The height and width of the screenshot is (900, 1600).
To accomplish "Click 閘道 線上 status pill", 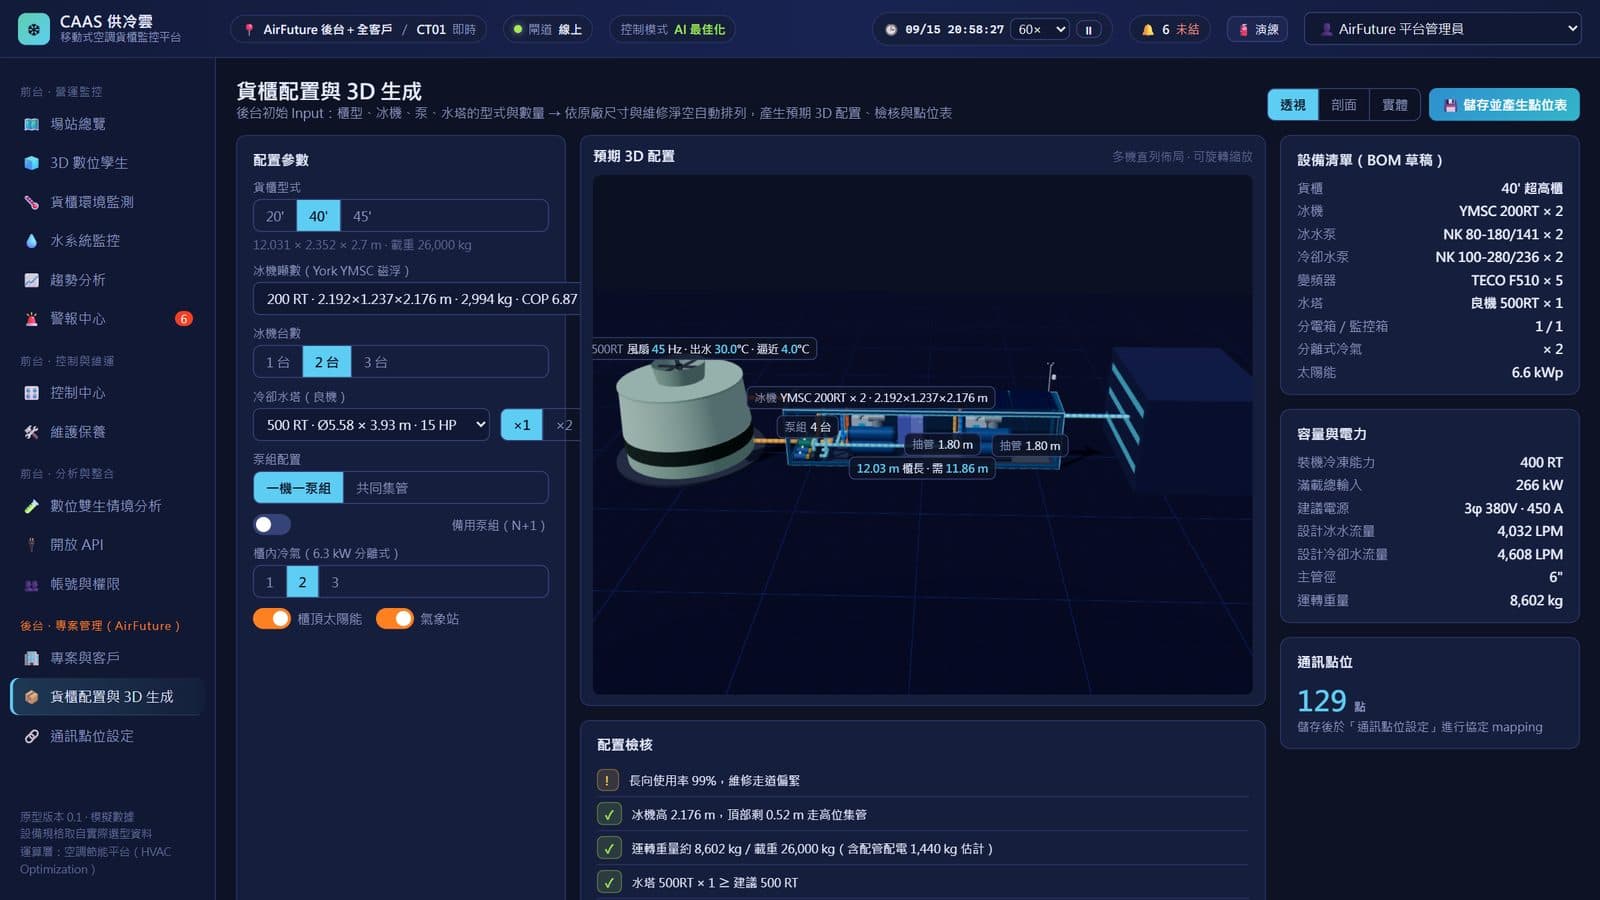I will [x=547, y=29].
